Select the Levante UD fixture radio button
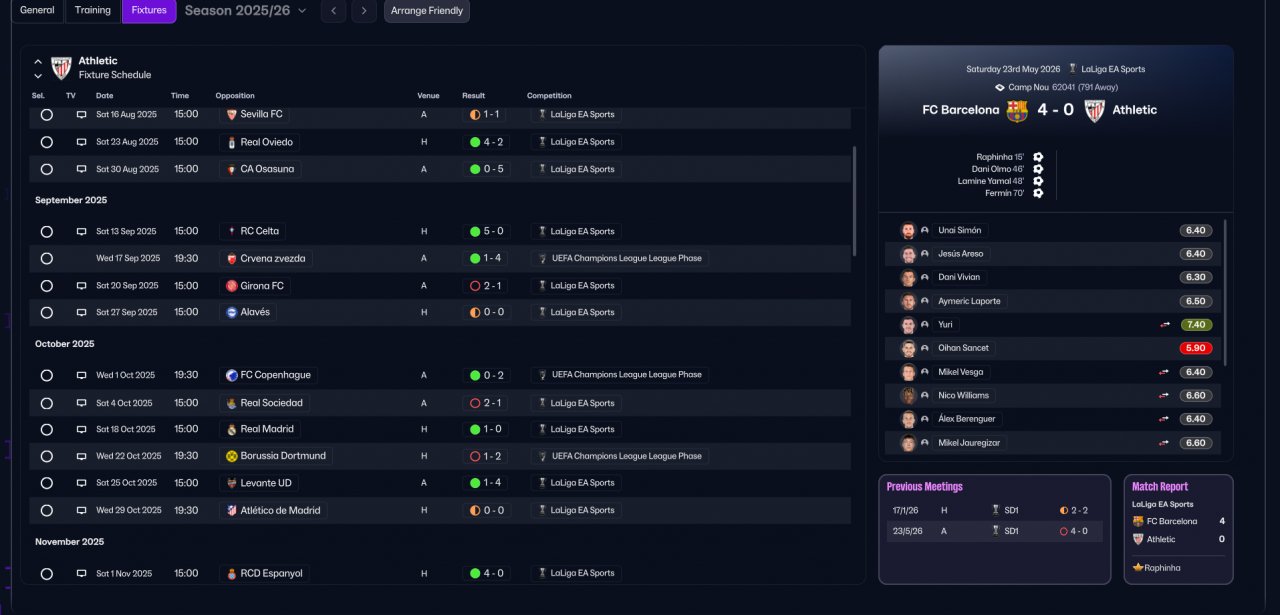 click(x=46, y=483)
